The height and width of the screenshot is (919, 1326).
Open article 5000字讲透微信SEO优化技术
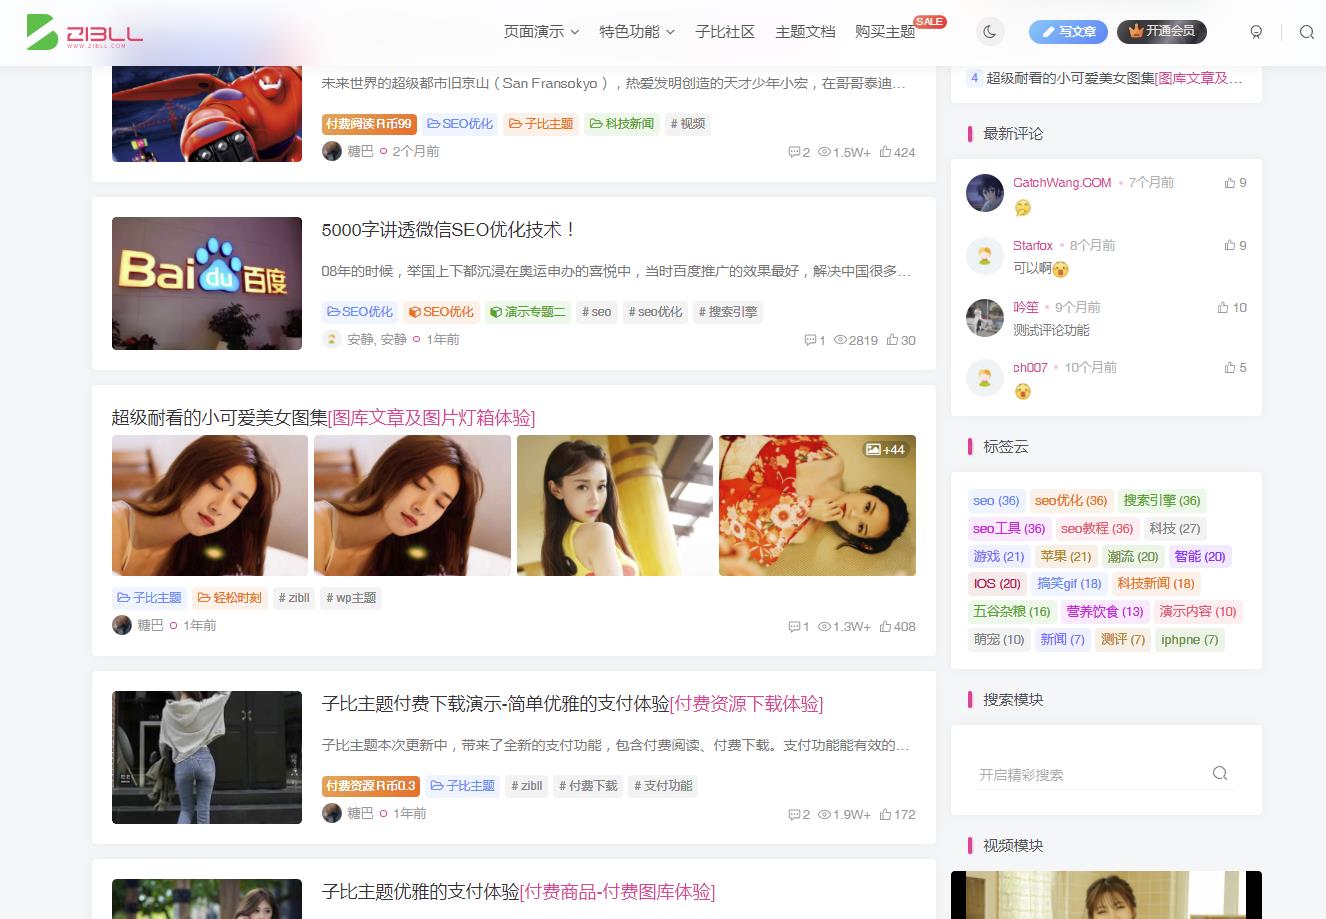(448, 230)
